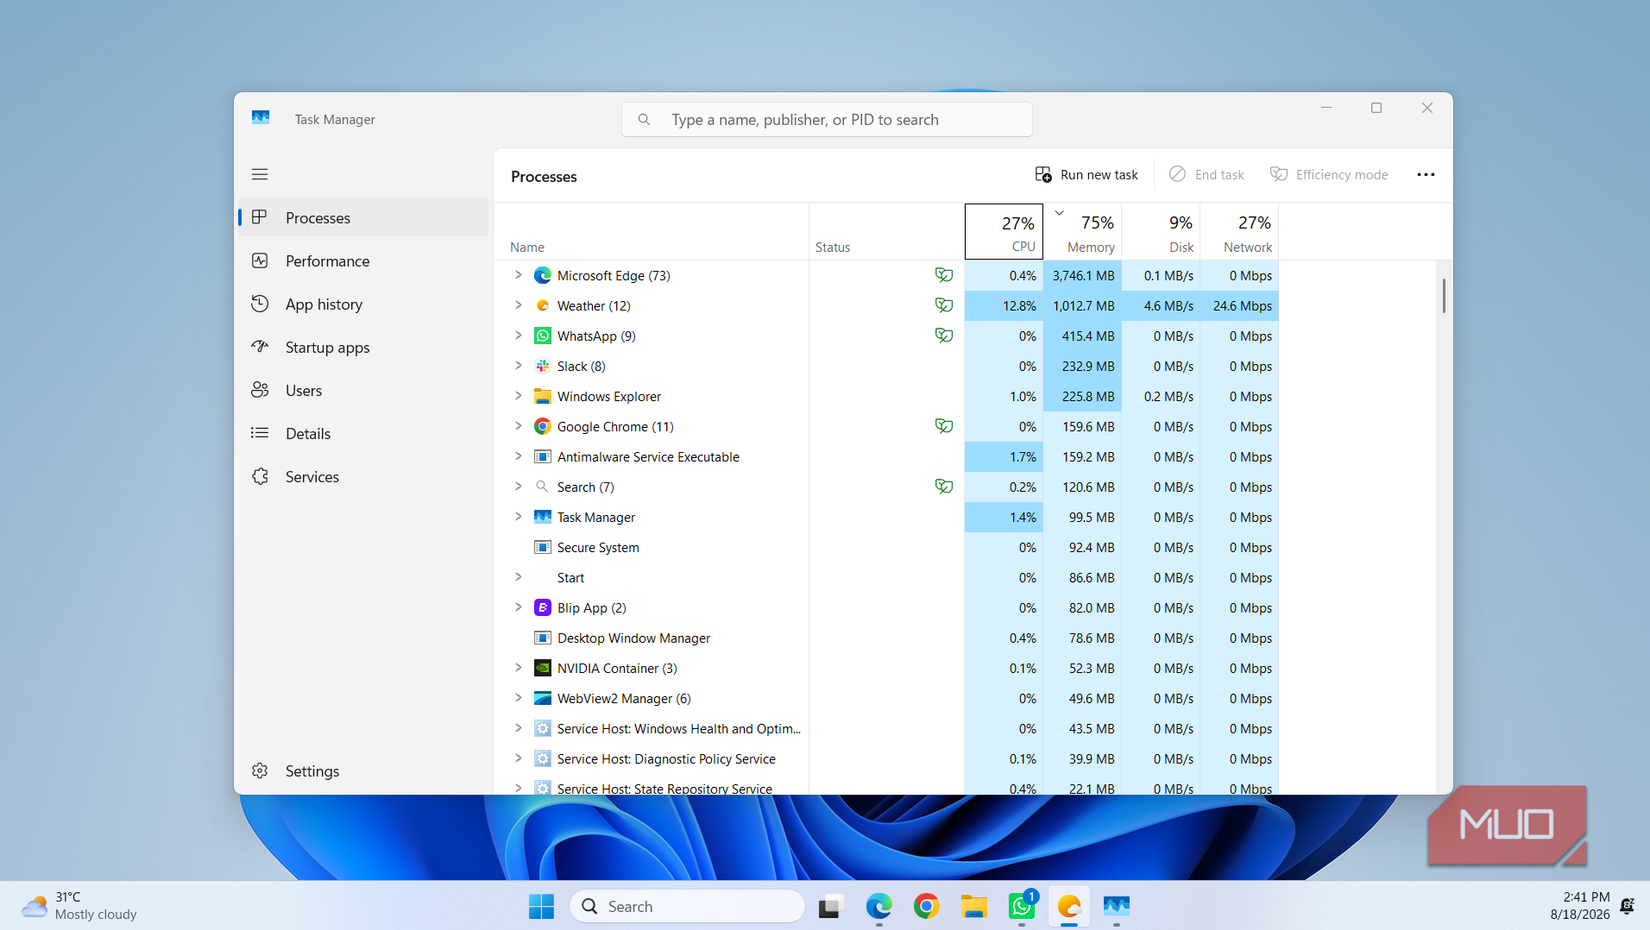Screen dimensions: 1650x930
Task: Click the Google Chrome process icon
Action: coord(542,426)
